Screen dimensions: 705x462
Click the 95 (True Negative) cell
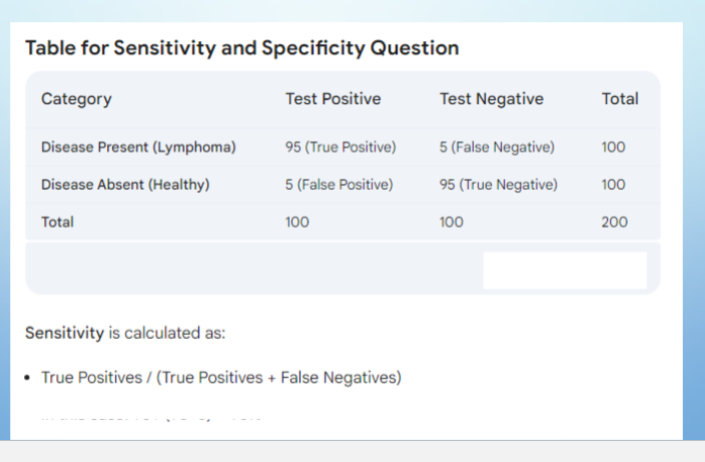[498, 185]
